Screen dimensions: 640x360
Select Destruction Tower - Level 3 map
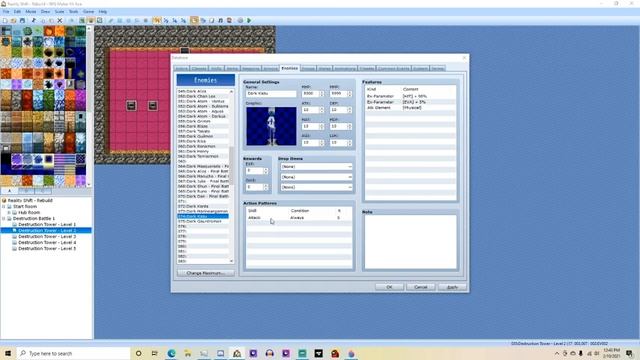tap(47, 236)
